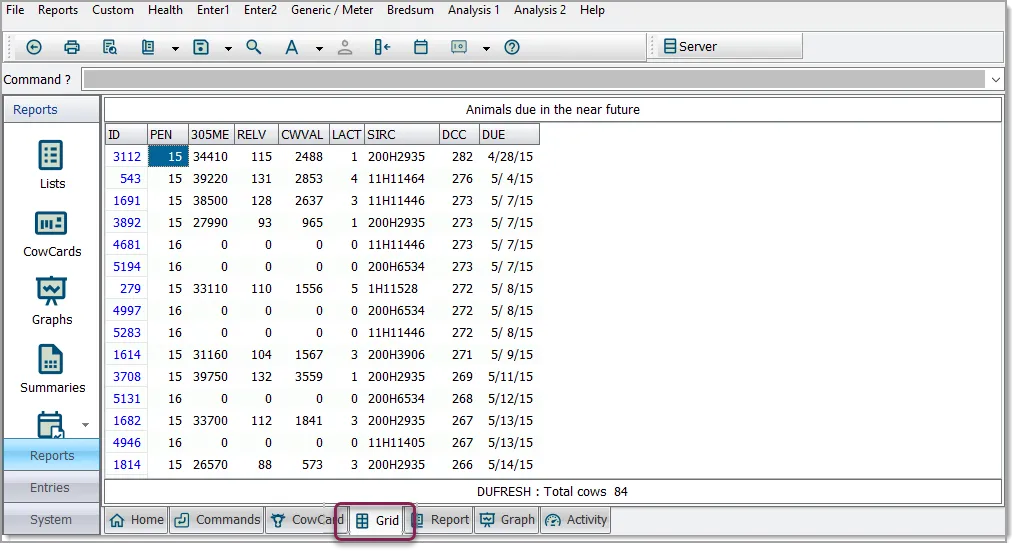Switch to the Graph tab

pyautogui.click(x=507, y=520)
